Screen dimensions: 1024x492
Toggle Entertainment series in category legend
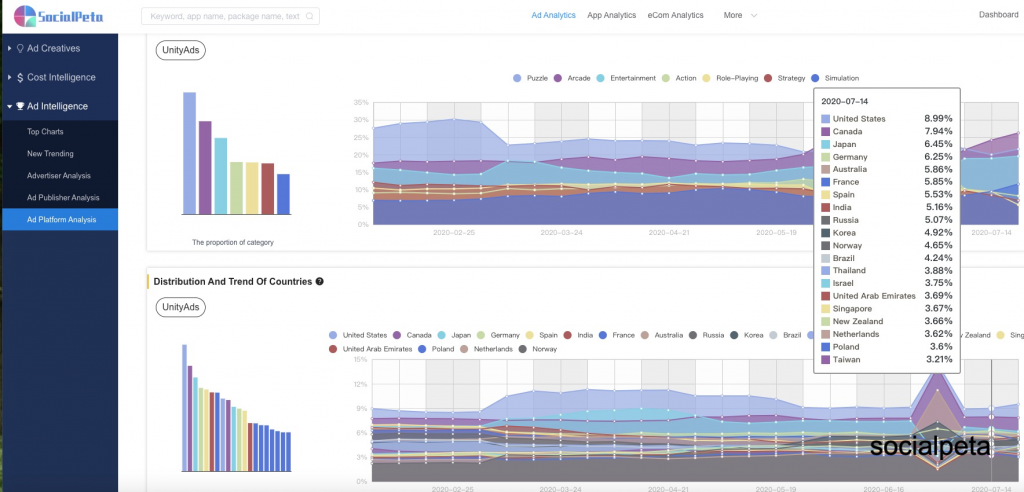tap(626, 78)
